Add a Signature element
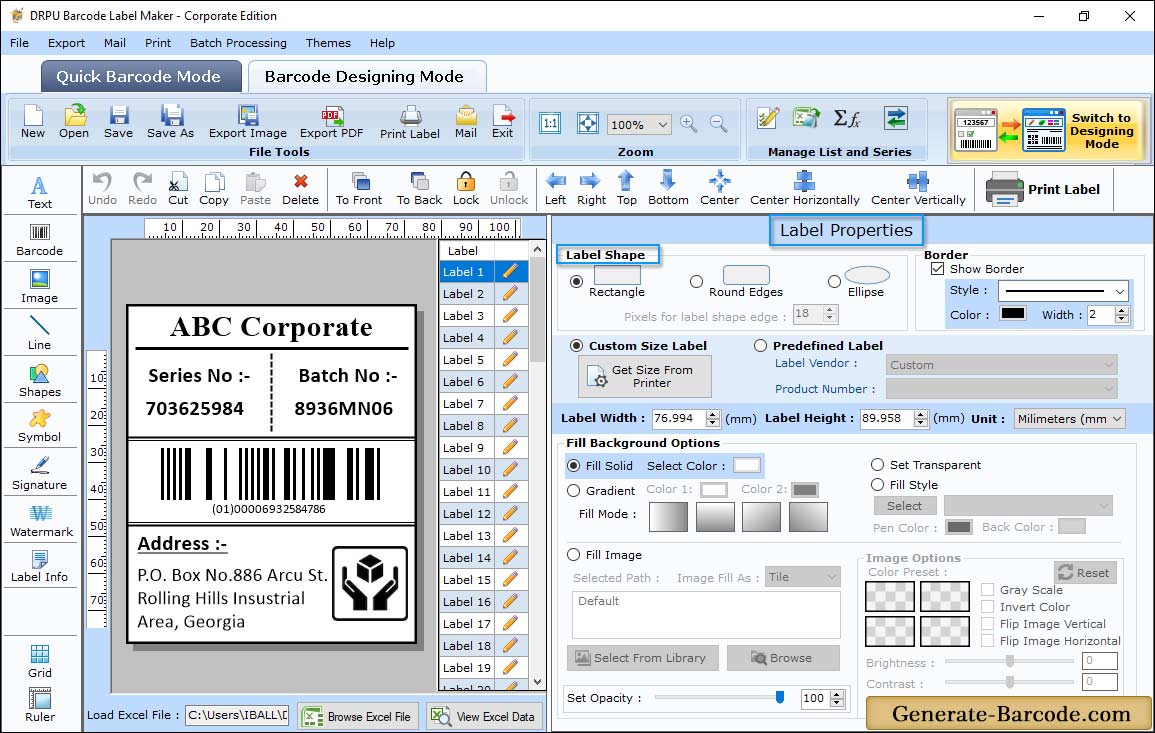Viewport: 1155px width, 733px height. click(x=40, y=474)
